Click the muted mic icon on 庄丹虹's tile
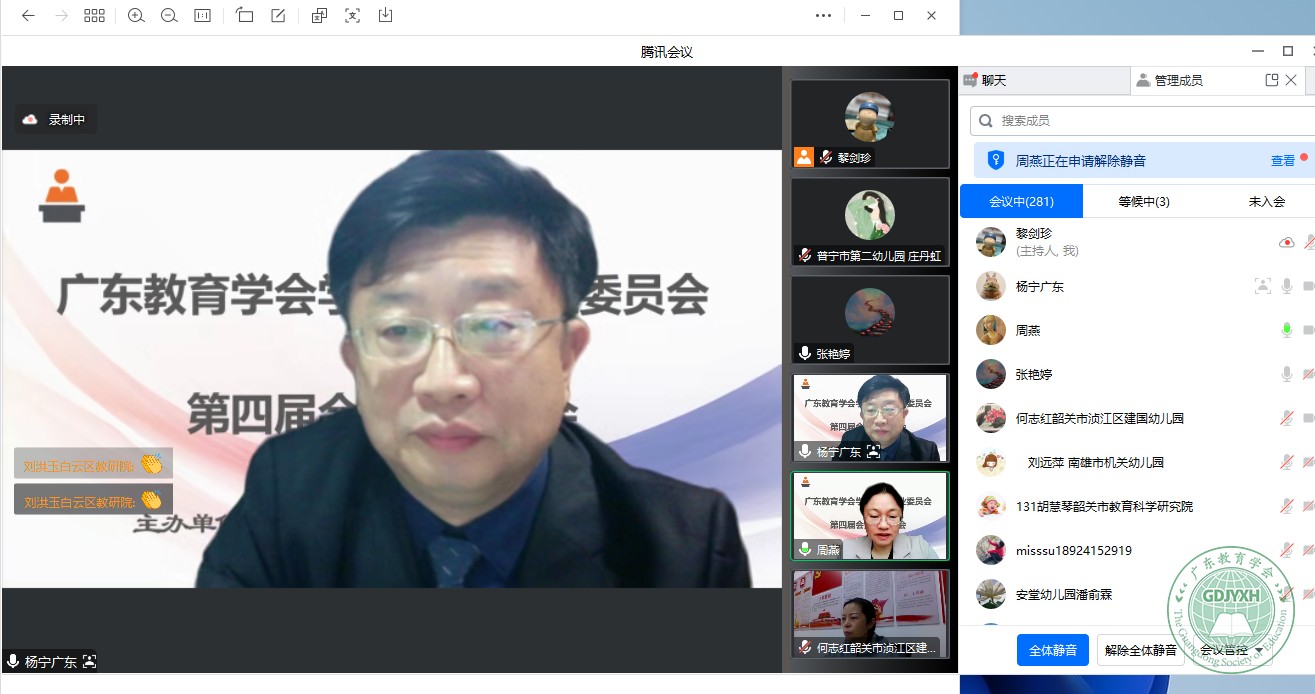Viewport: 1315px width, 694px height. [805, 255]
